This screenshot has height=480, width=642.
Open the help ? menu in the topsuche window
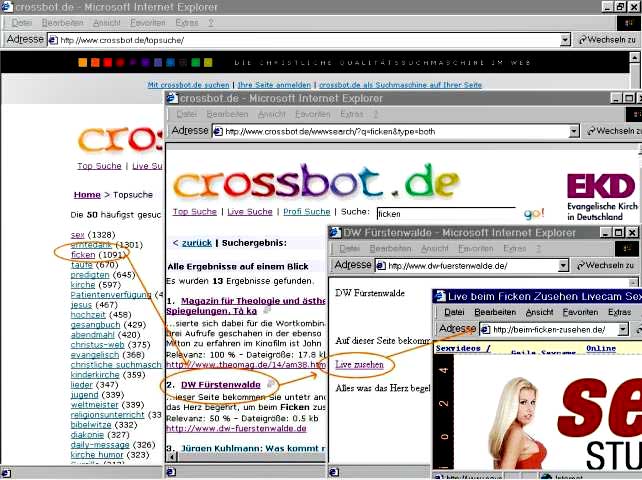[x=210, y=23]
